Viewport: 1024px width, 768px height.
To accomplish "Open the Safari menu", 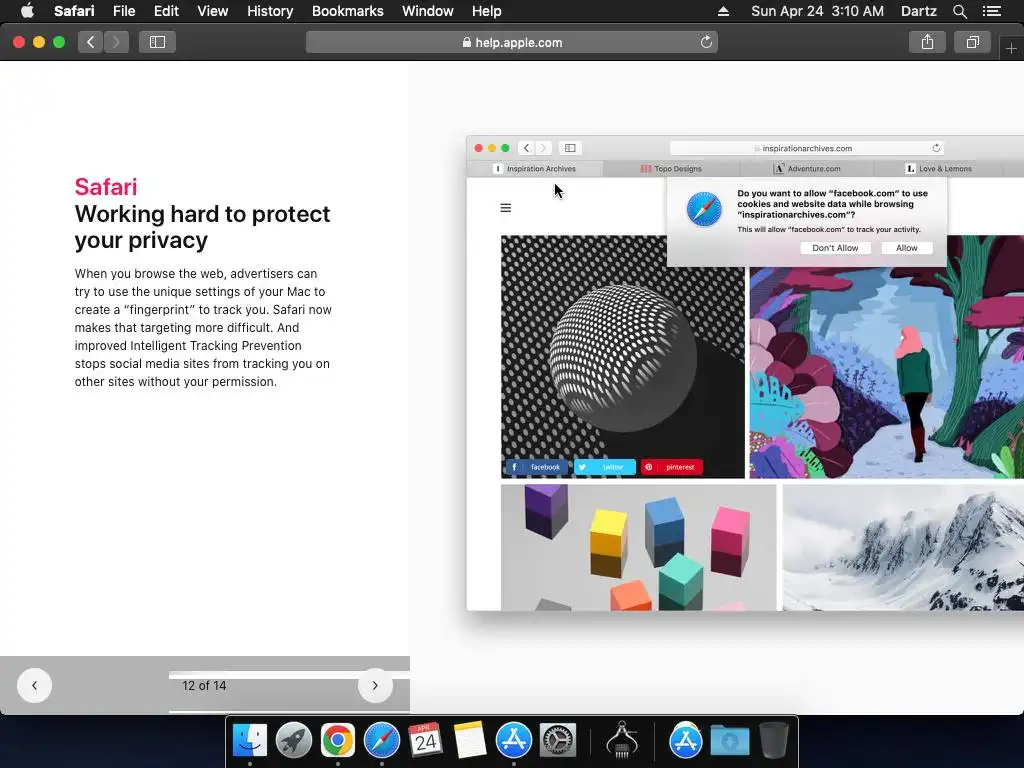I will point(74,11).
